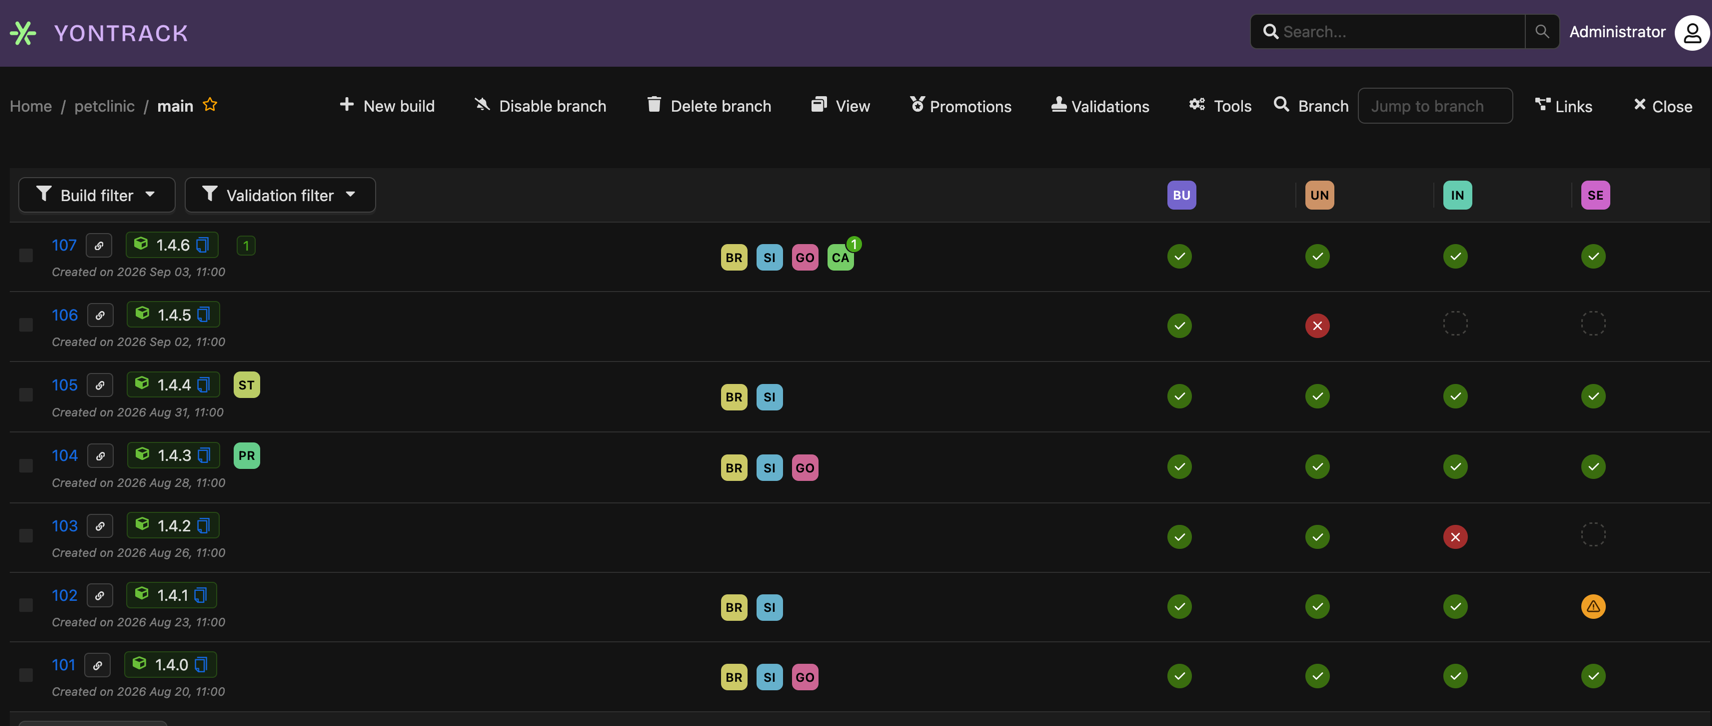Image resolution: width=1712 pixels, height=726 pixels.
Task: Go to the petclinic project breadcrumb
Action: [104, 106]
